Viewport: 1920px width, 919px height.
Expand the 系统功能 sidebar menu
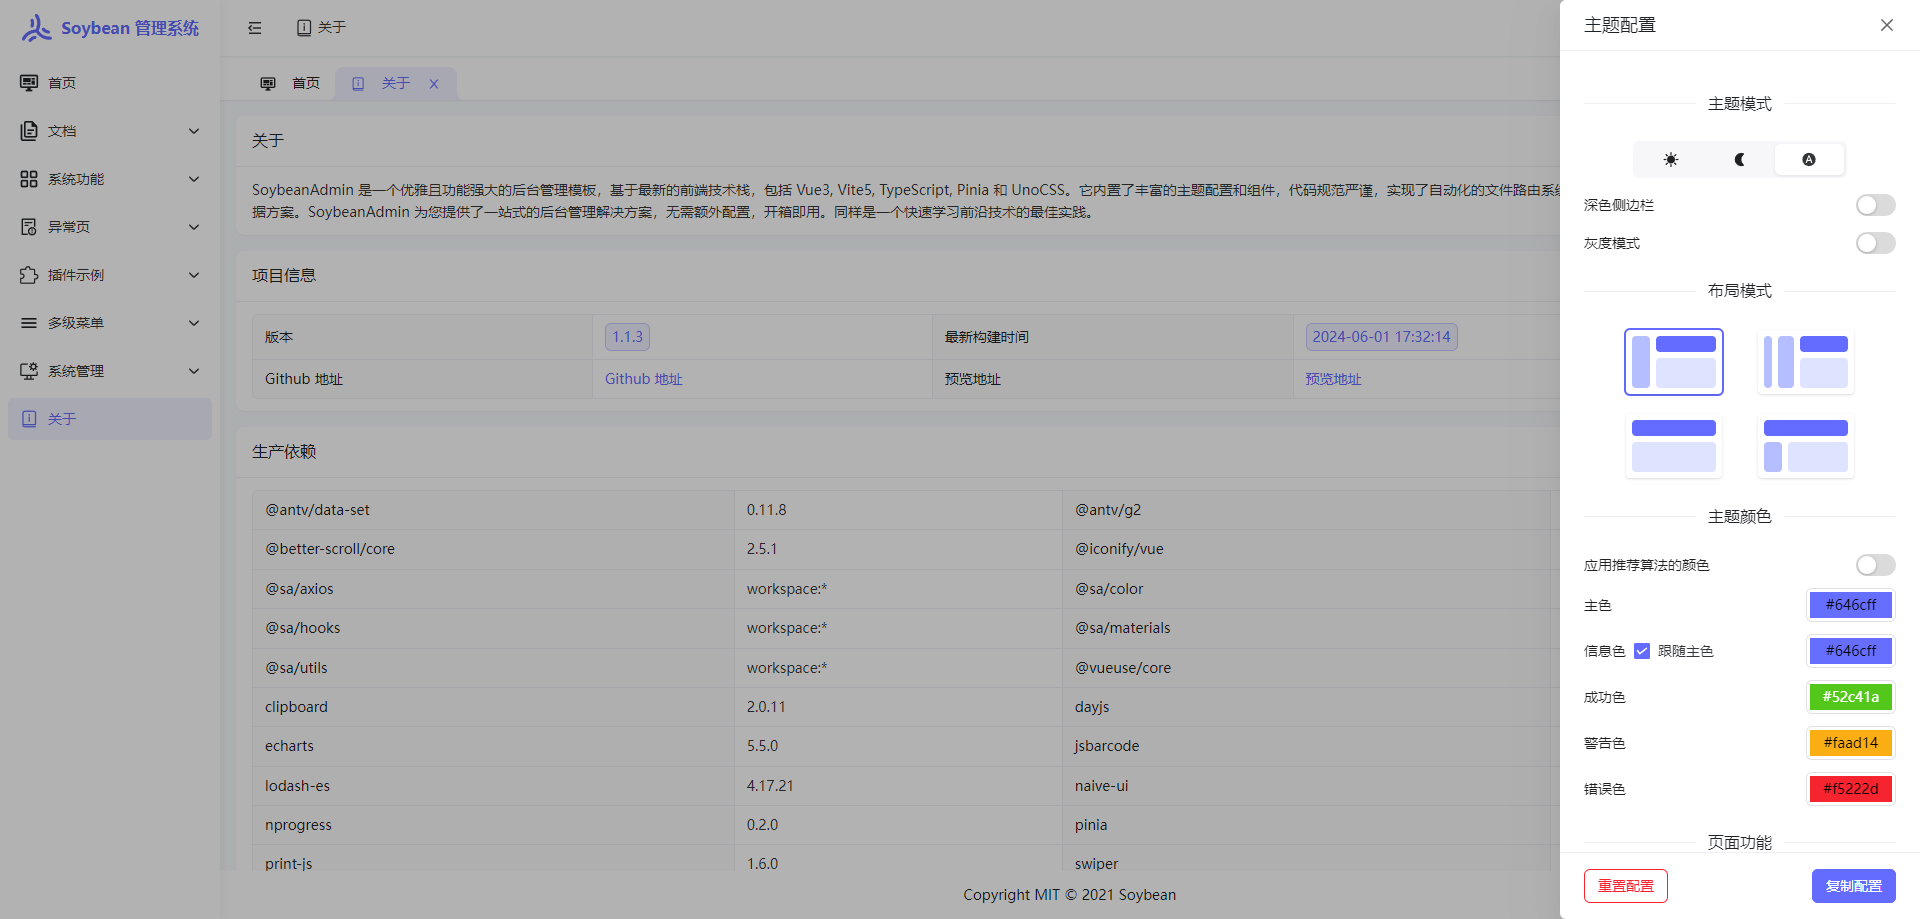(x=110, y=179)
